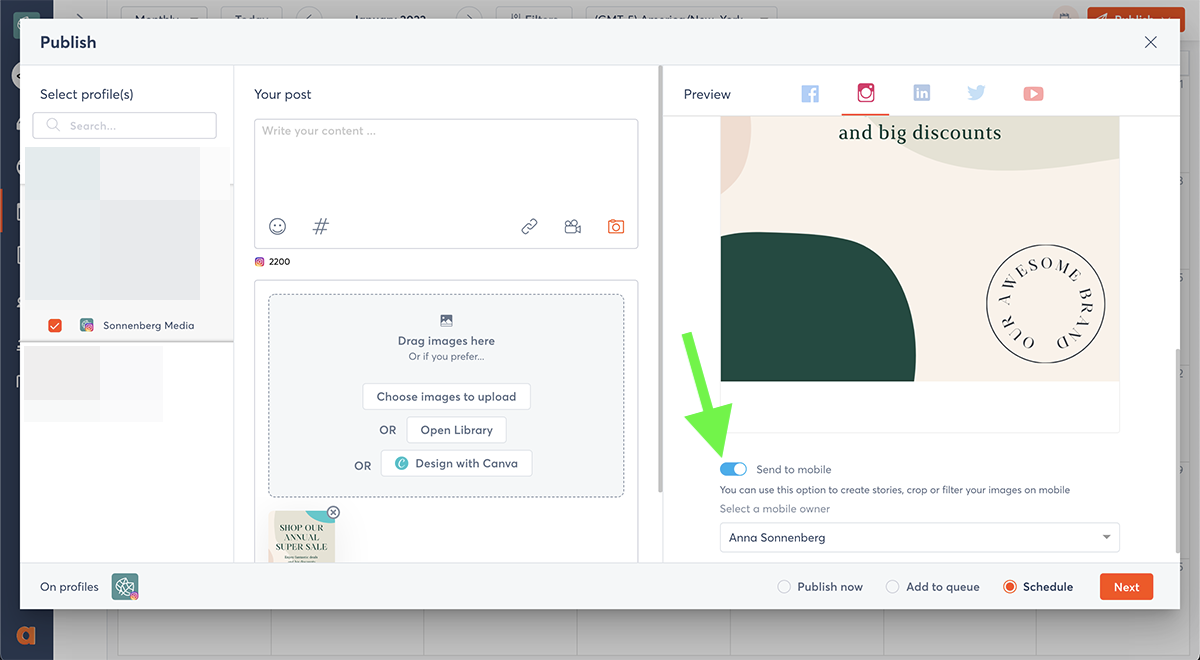Add a video using the camcorder icon

[x=572, y=227]
